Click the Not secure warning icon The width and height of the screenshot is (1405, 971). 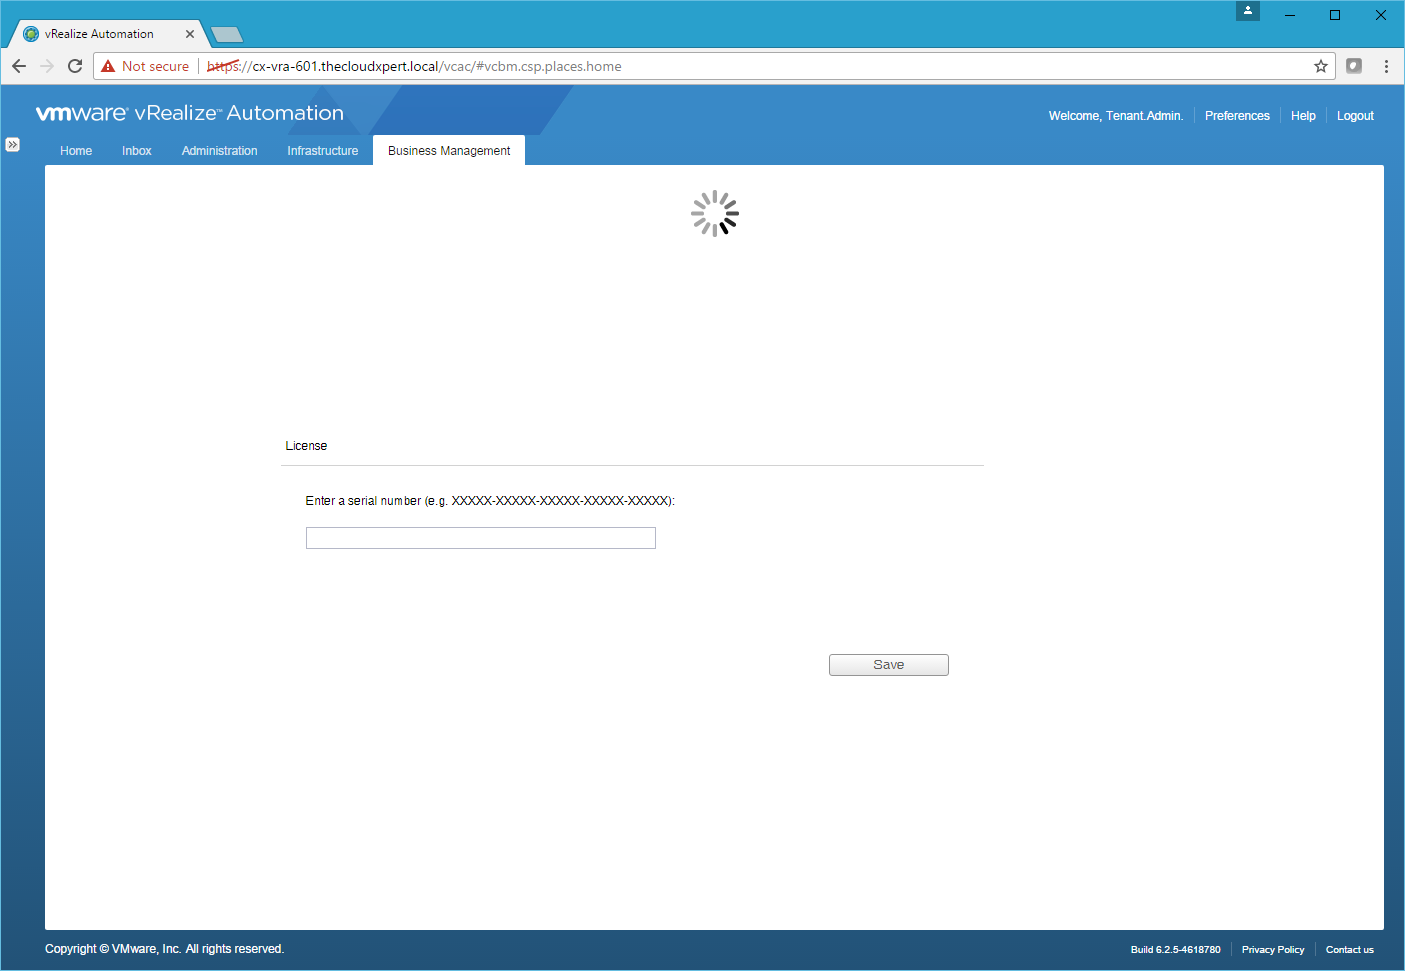pyautogui.click(x=109, y=66)
